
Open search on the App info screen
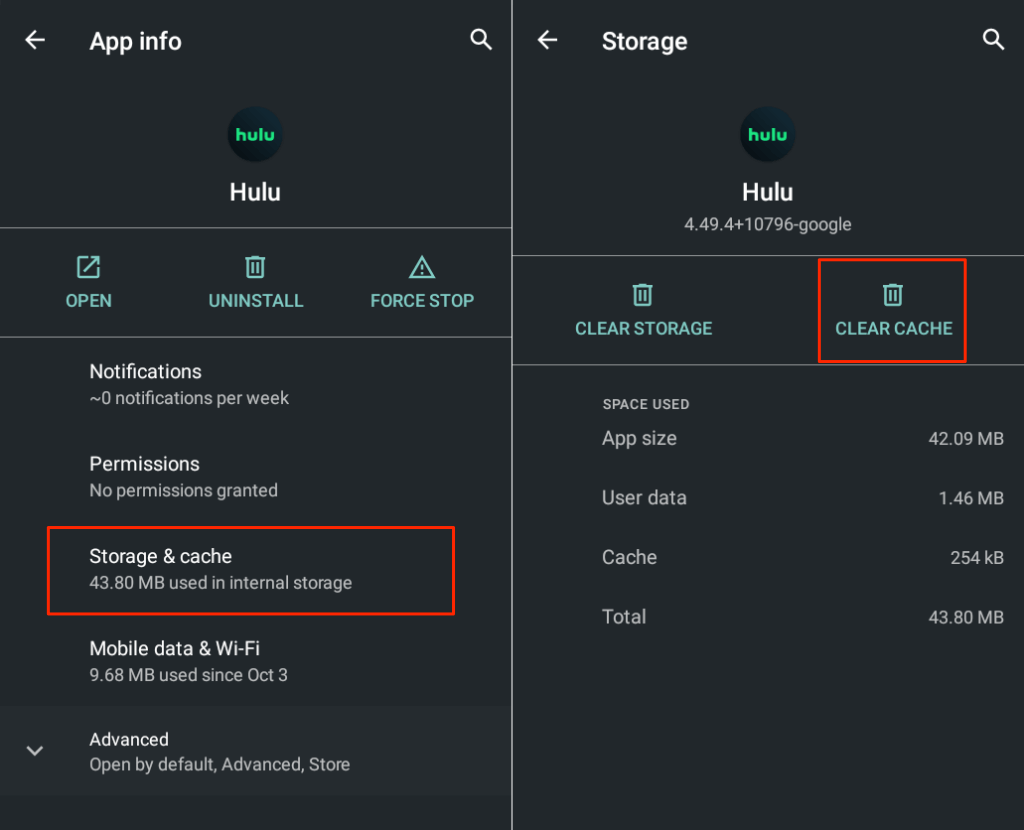(x=481, y=40)
